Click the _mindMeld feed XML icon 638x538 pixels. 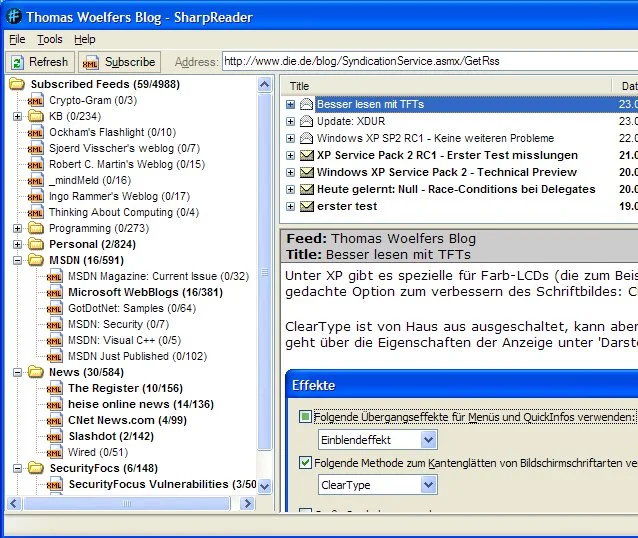pyautogui.click(x=35, y=181)
